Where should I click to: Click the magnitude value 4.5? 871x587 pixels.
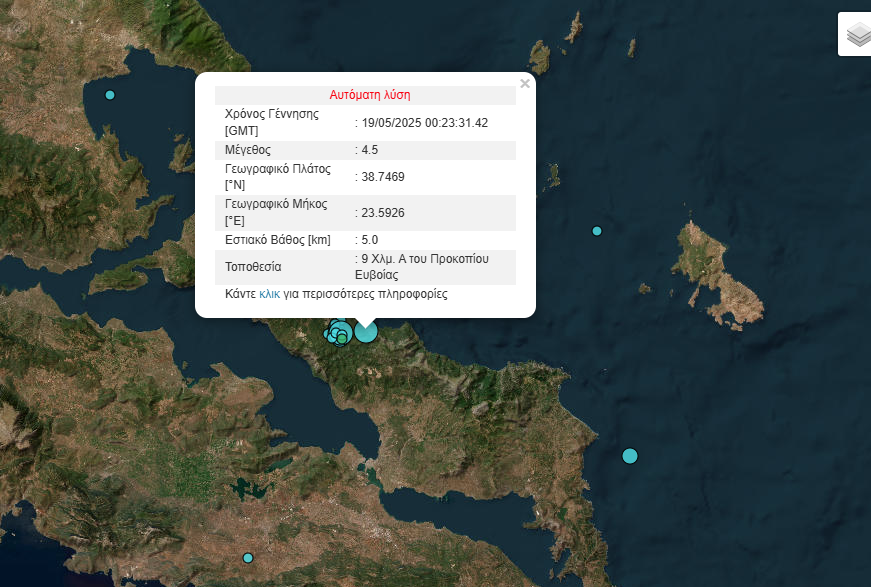click(370, 150)
